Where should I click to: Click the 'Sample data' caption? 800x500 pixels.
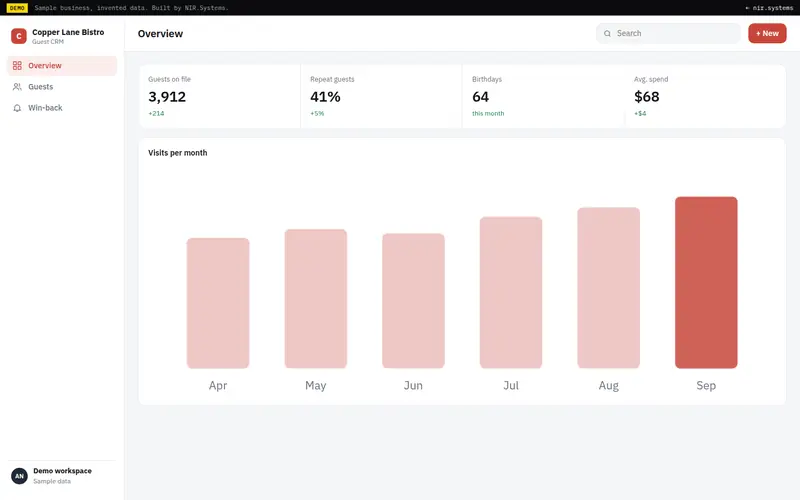point(52,481)
